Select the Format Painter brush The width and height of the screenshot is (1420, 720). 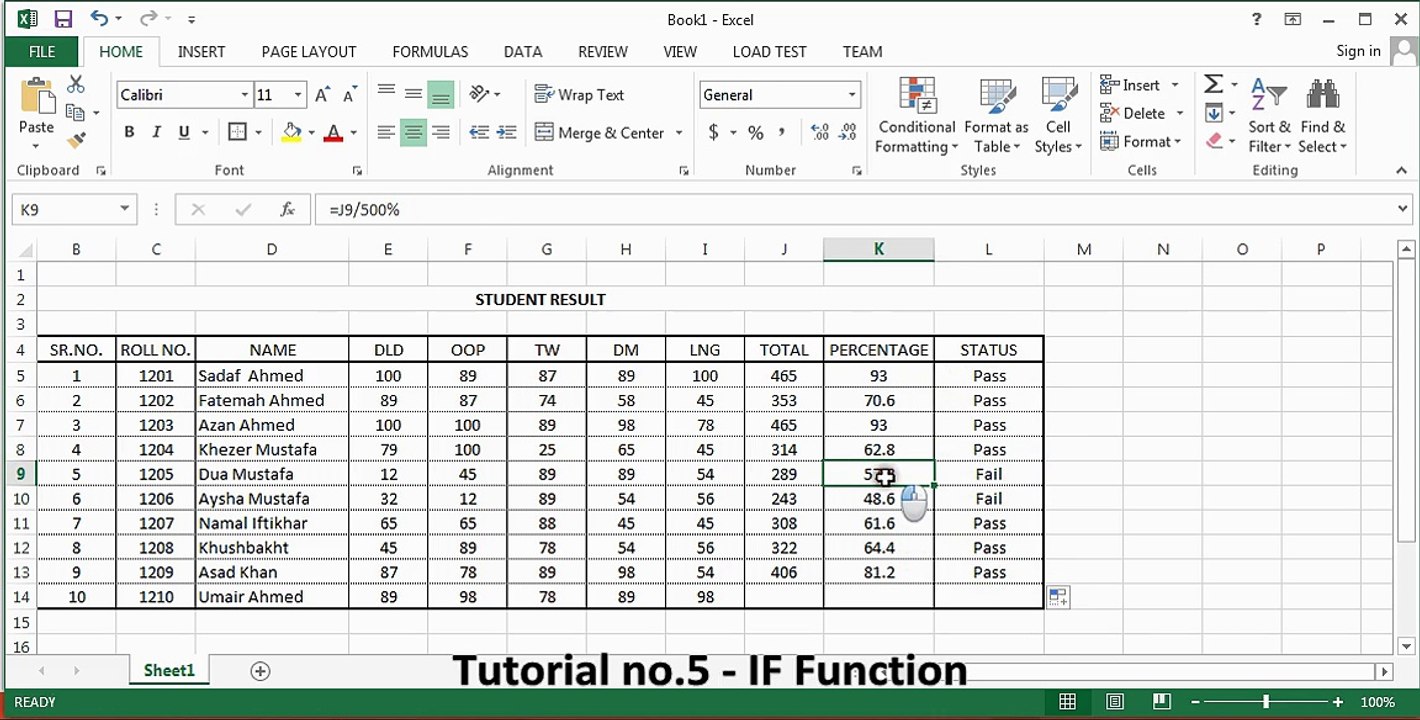tap(76, 140)
